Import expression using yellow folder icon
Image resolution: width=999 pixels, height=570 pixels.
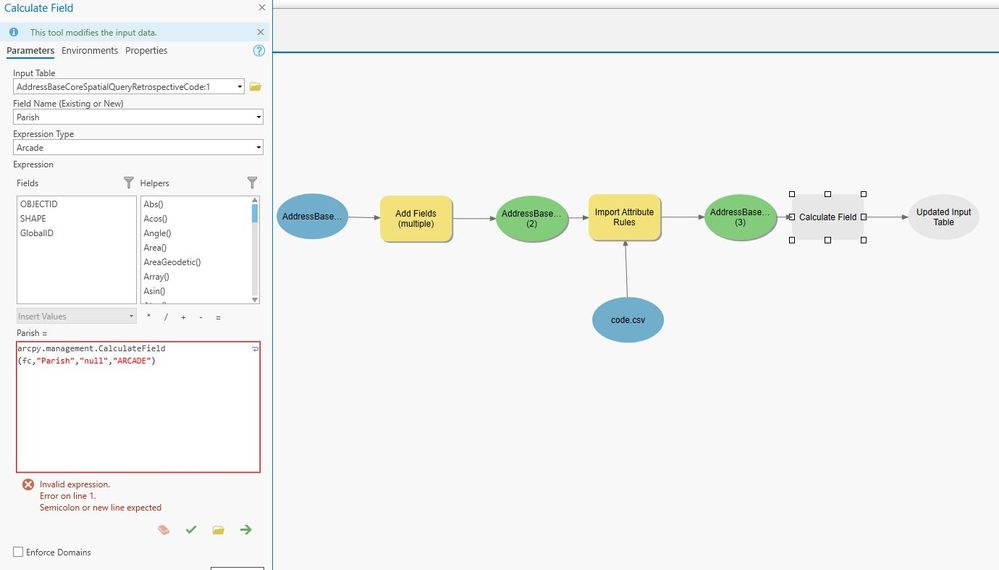point(219,530)
